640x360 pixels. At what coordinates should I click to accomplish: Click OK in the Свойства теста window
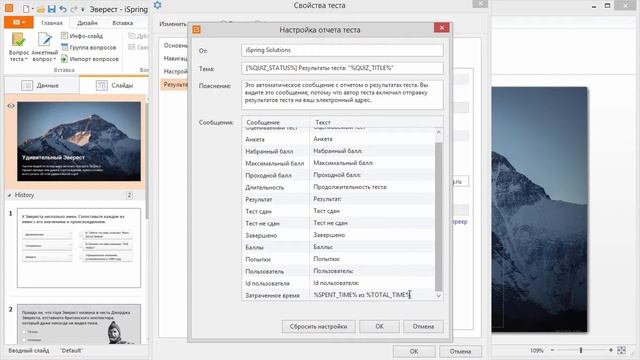pyautogui.click(x=414, y=351)
